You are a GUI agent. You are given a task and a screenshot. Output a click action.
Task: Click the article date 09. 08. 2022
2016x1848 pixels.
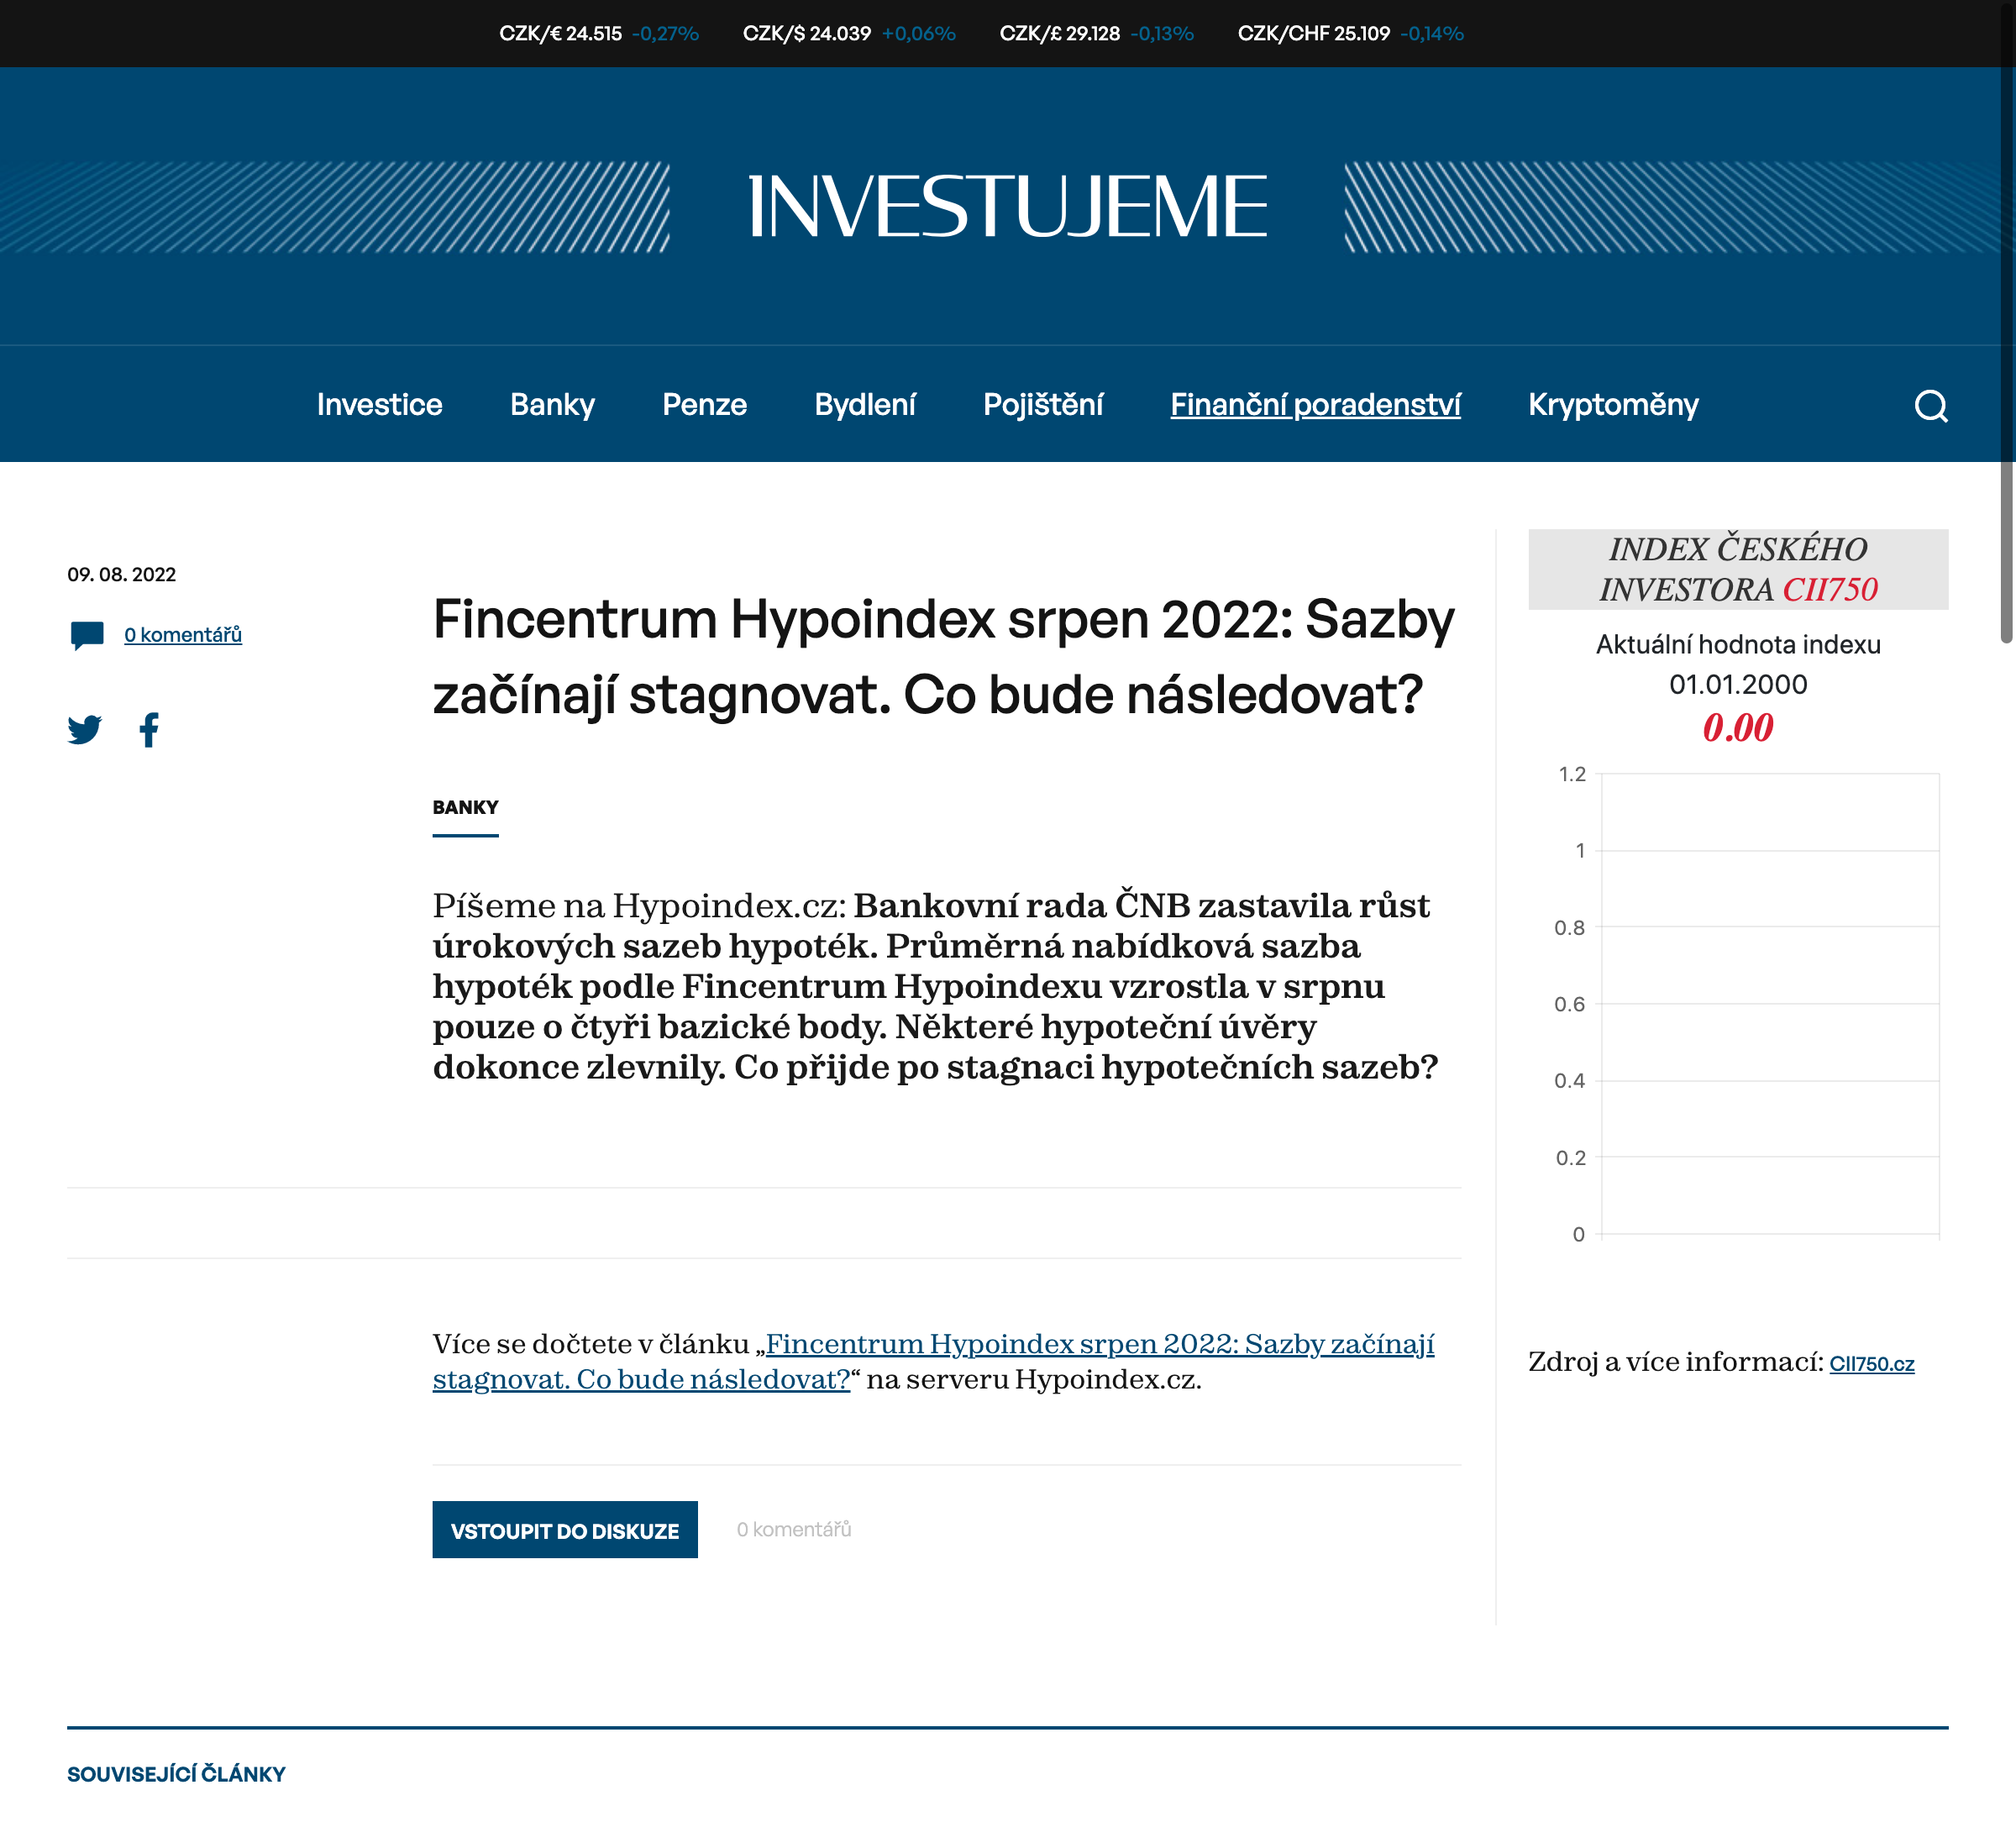(121, 574)
